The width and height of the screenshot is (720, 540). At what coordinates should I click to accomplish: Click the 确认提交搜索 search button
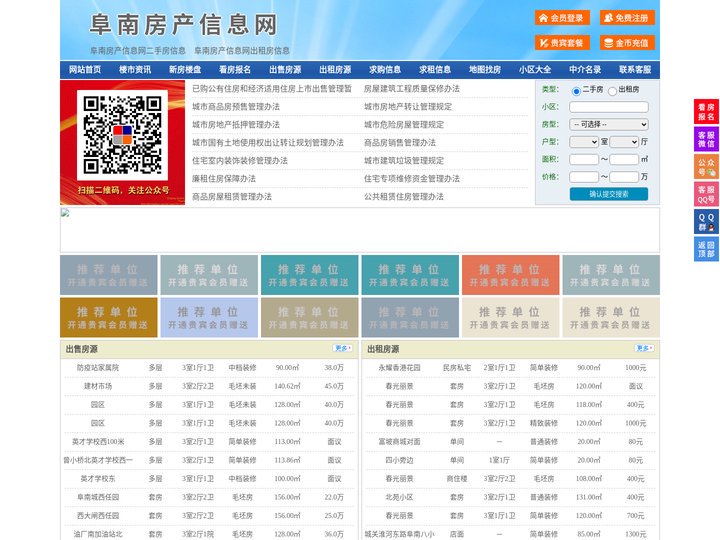609,194
